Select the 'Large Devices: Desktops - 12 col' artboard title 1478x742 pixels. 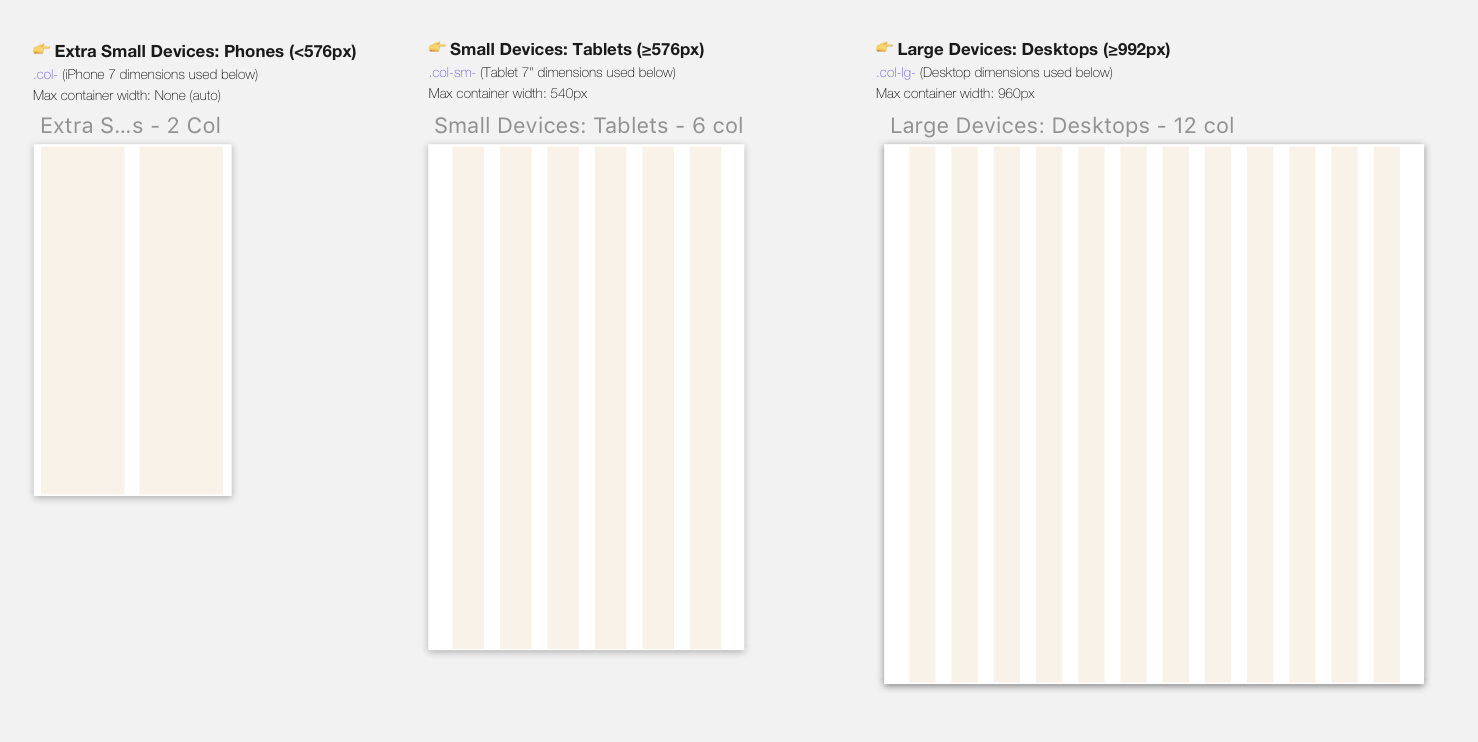1062,126
